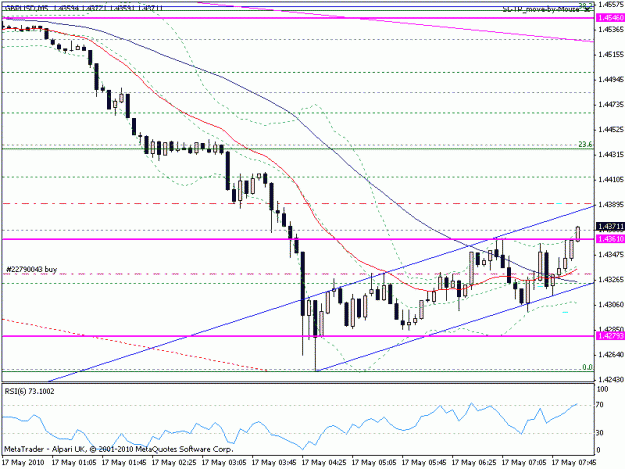
Task: Click the 1.45365 price scale value
Action: (x=611, y=29)
